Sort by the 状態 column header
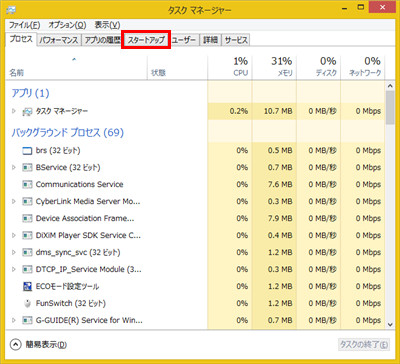This screenshot has height=364, width=400. [x=177, y=67]
